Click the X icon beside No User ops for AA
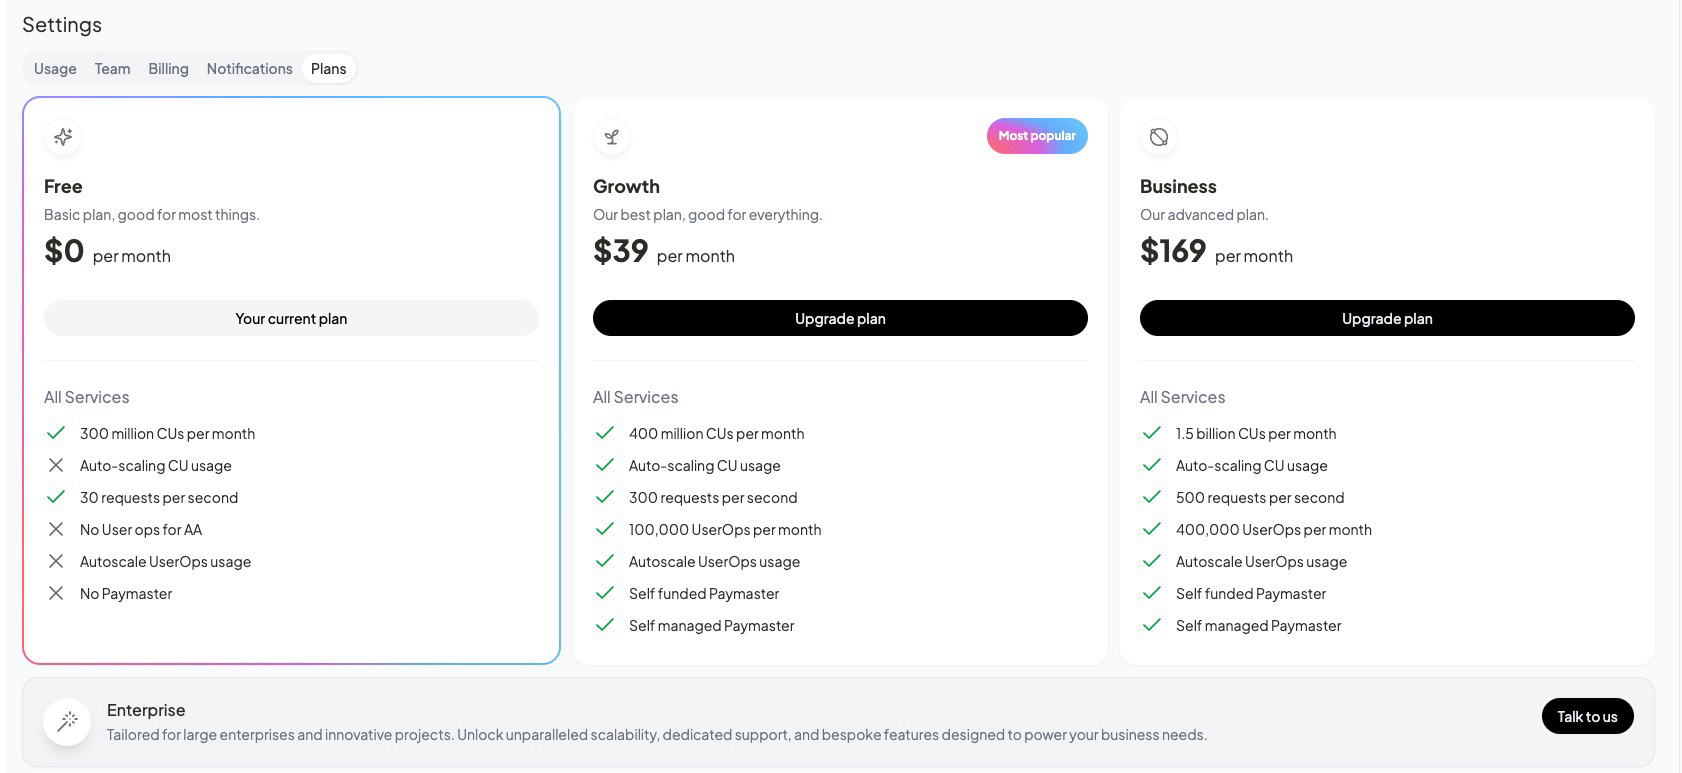 click(x=56, y=529)
